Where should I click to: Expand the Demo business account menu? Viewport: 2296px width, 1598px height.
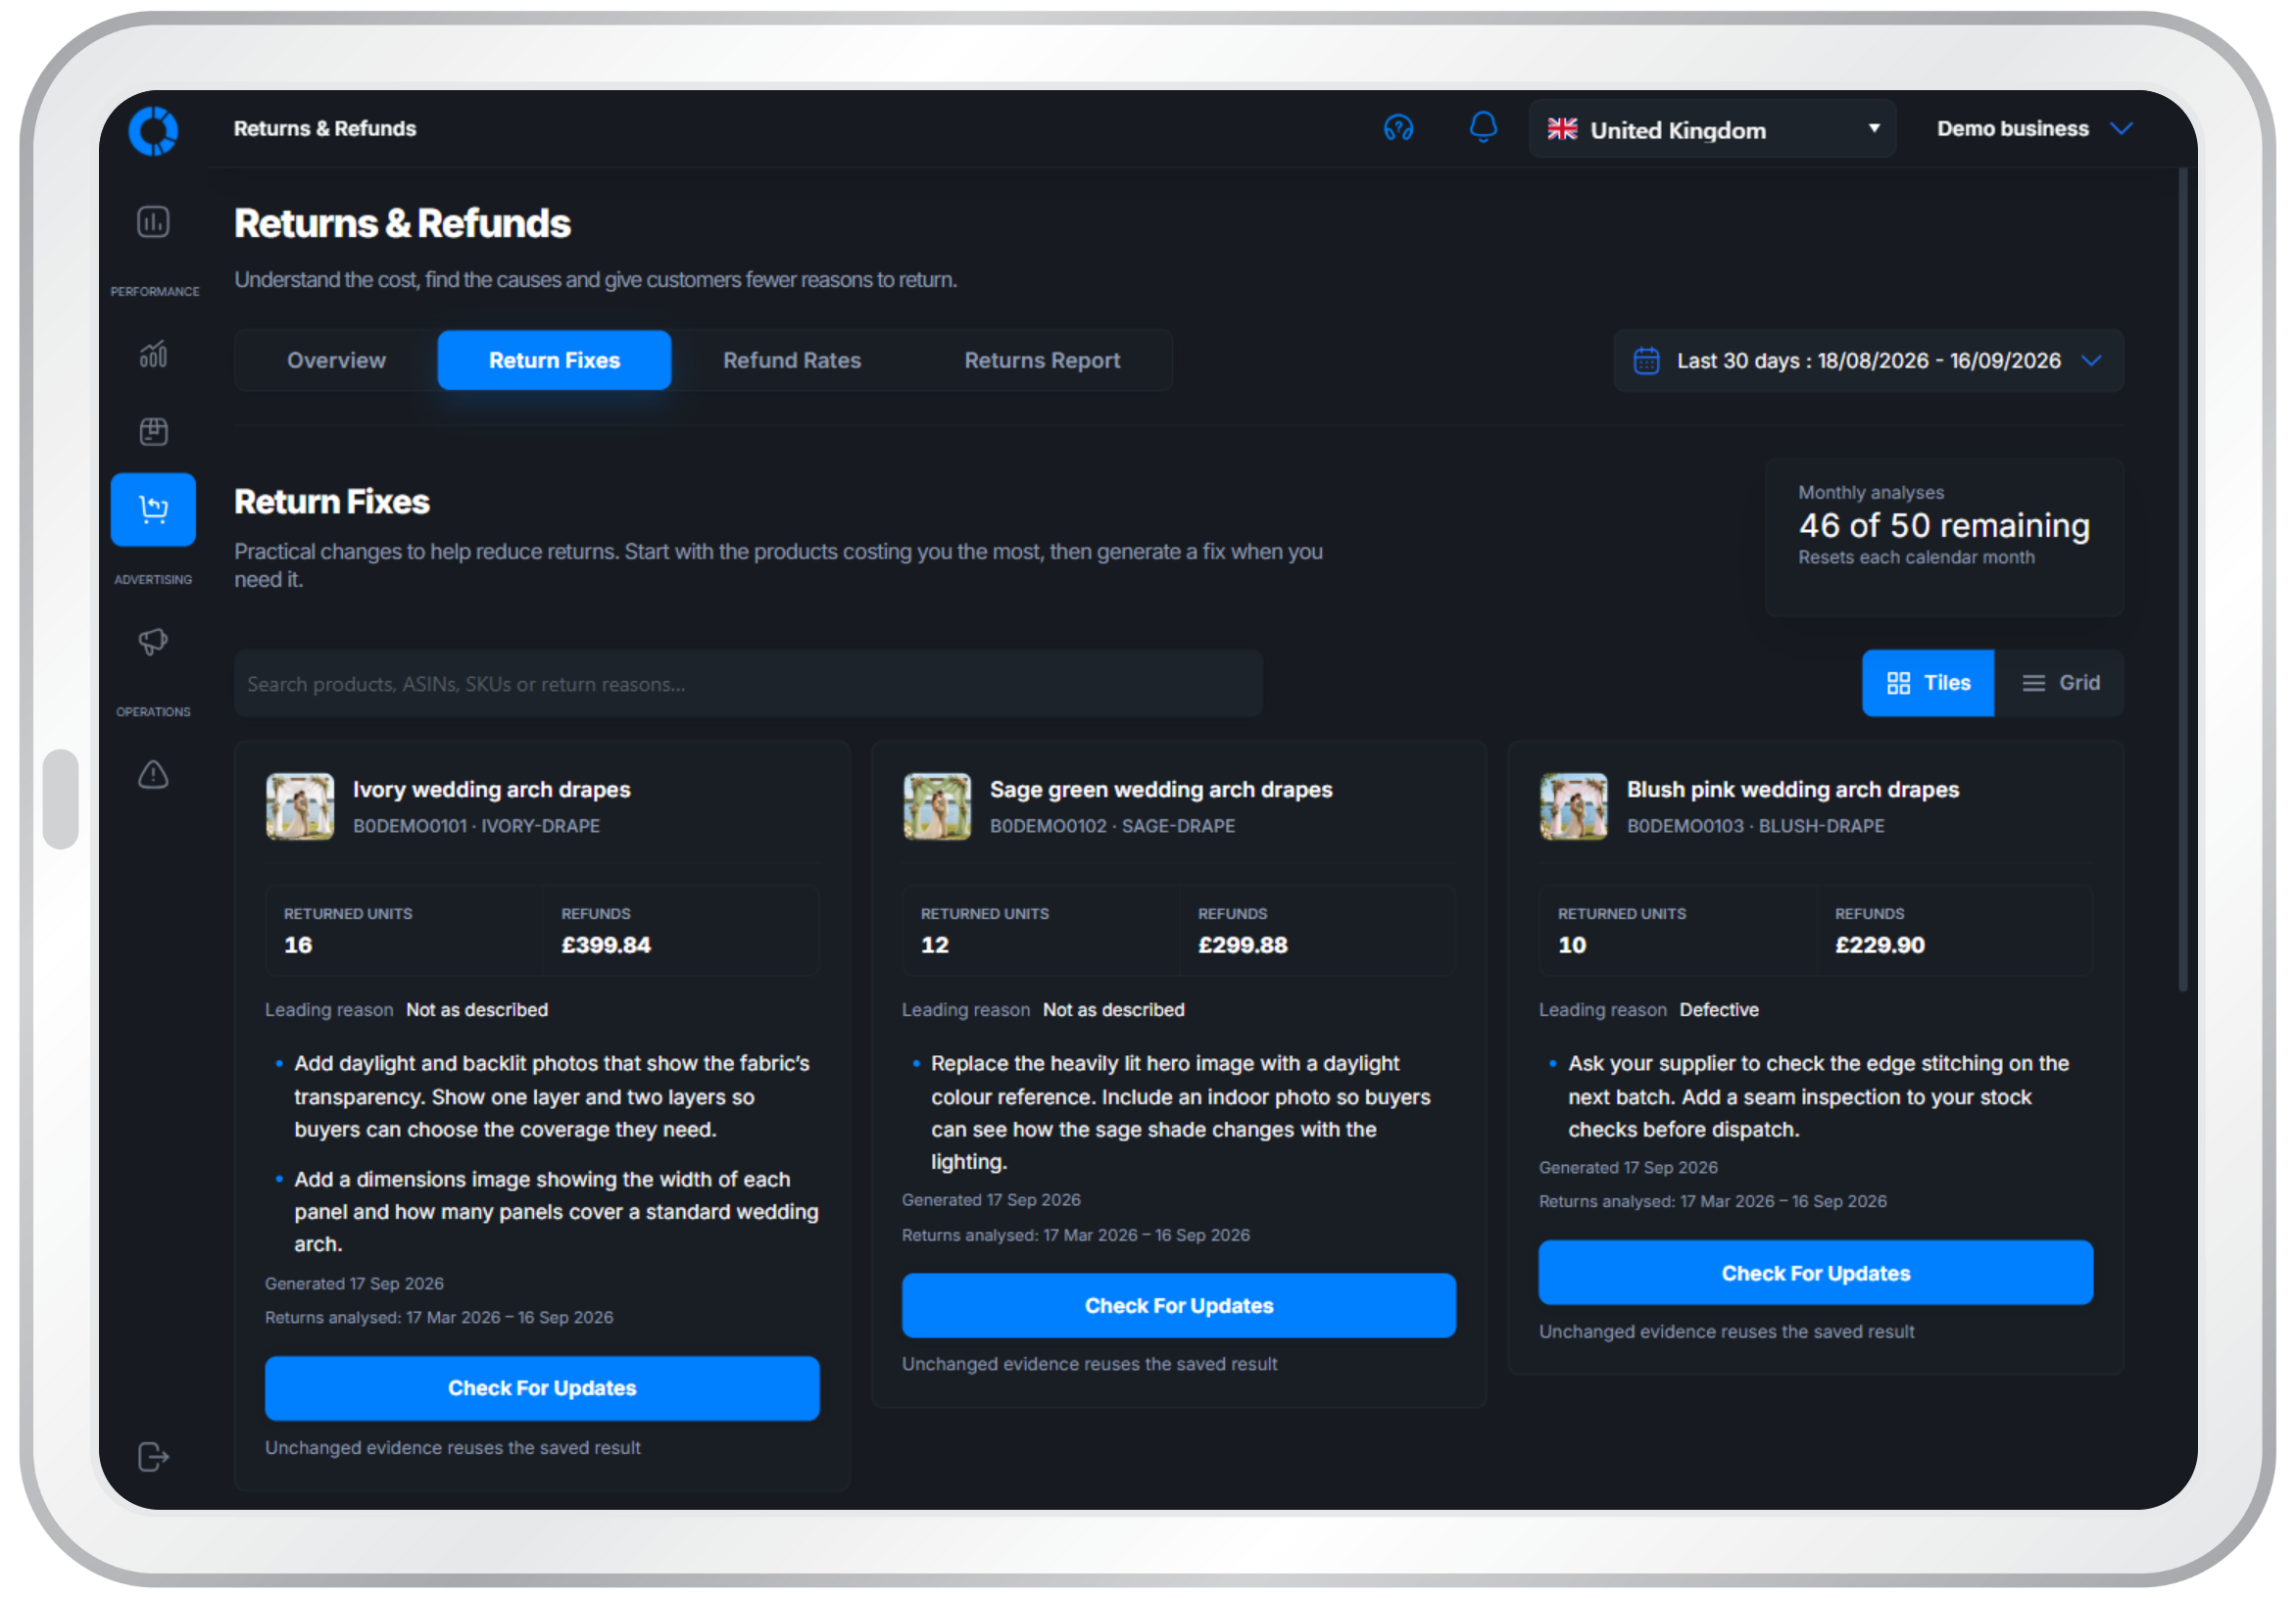(2033, 129)
